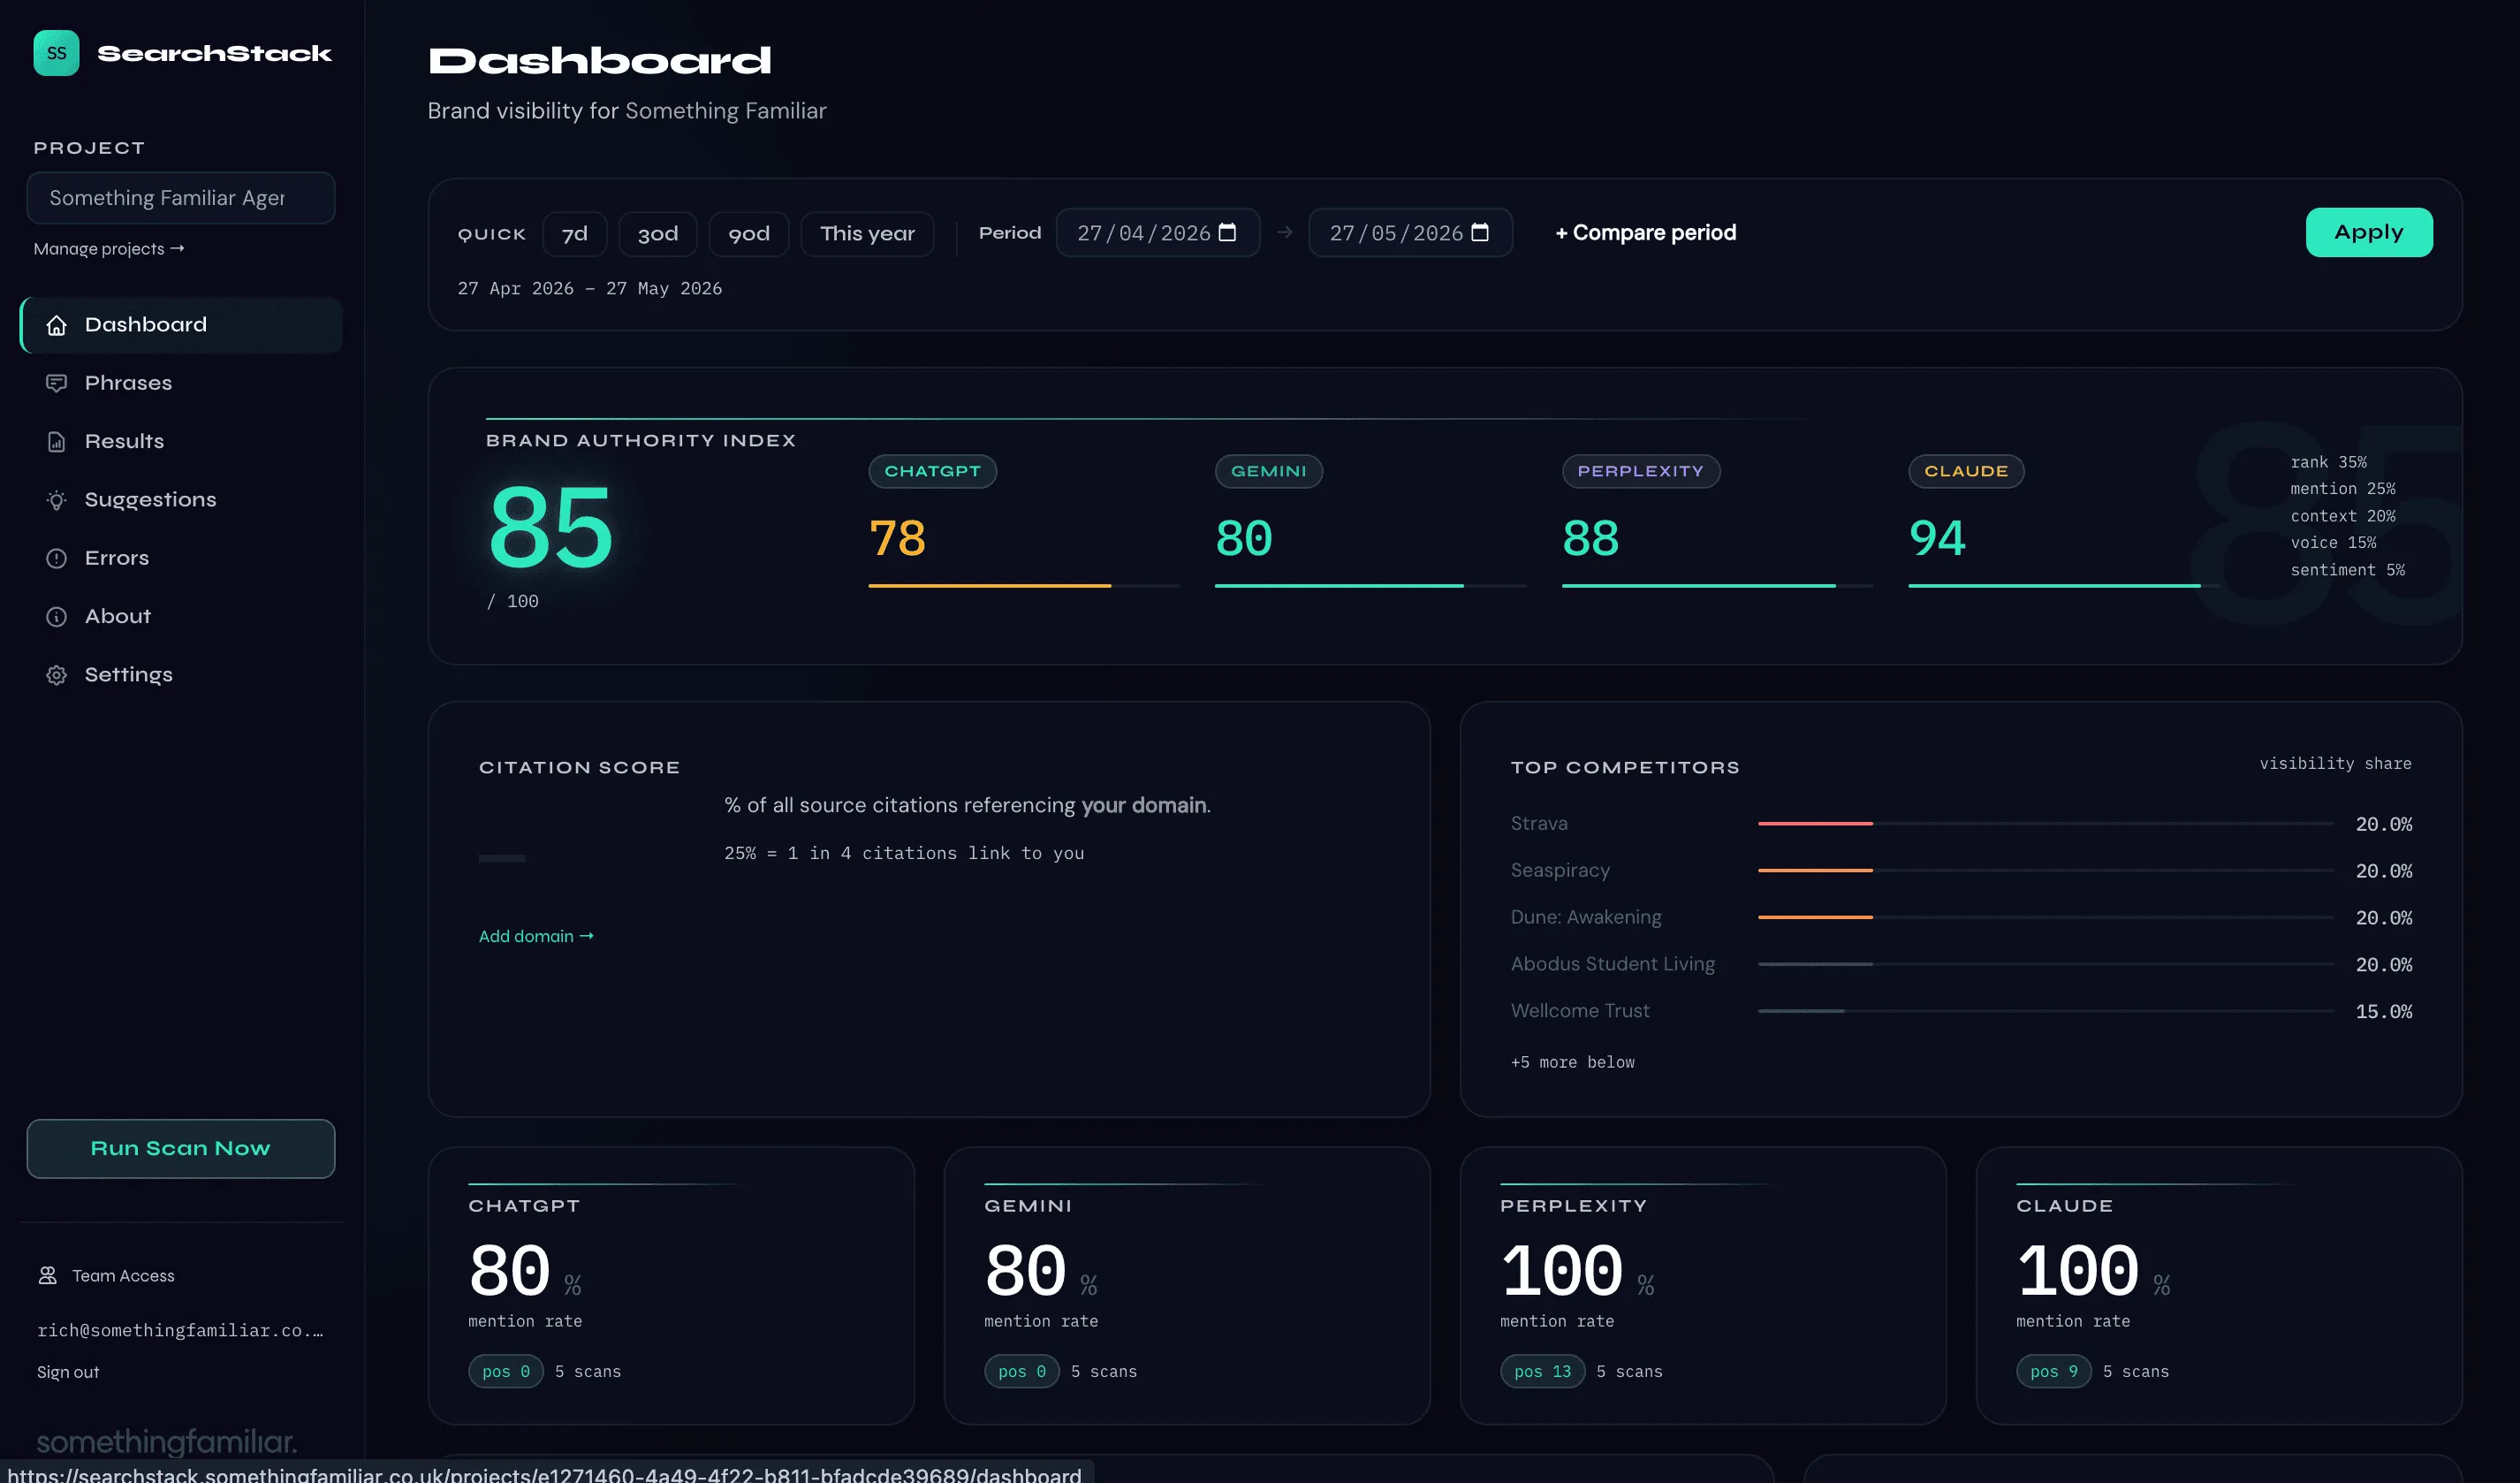
Task: Click the SS SearchStack logo icon
Action: click(56, 53)
